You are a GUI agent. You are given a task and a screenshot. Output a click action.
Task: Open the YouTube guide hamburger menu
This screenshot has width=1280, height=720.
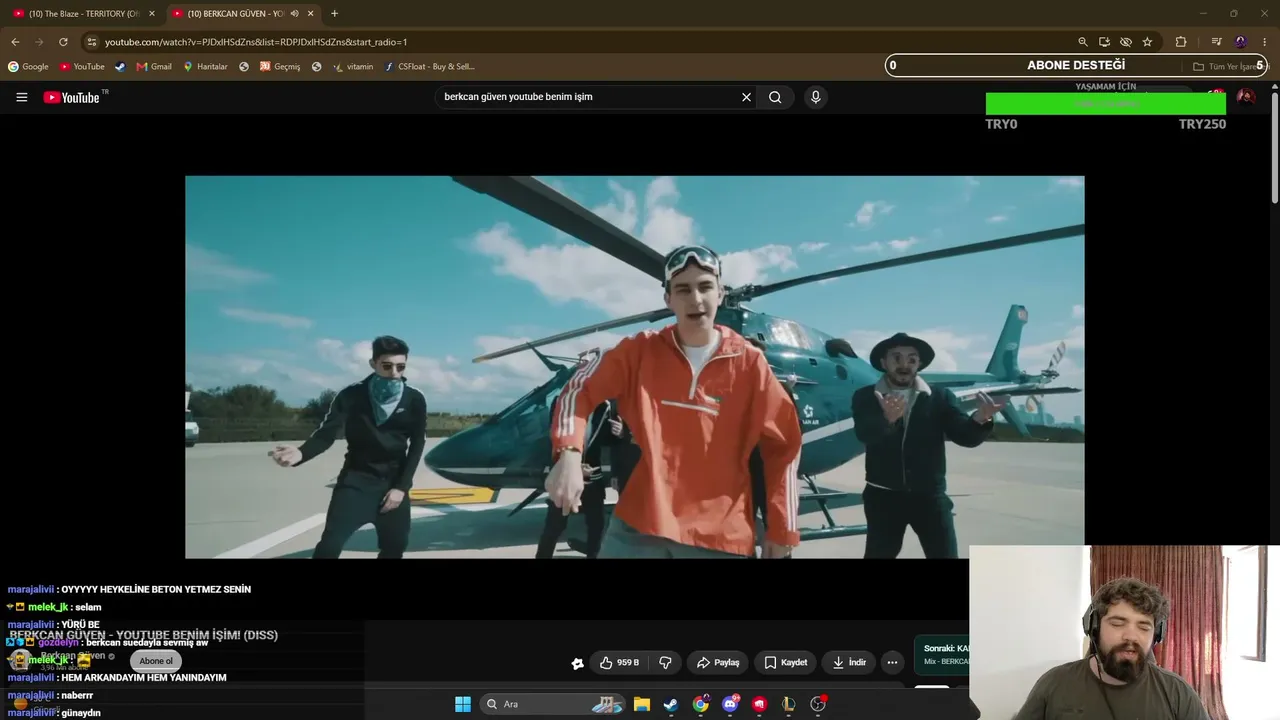coord(21,97)
